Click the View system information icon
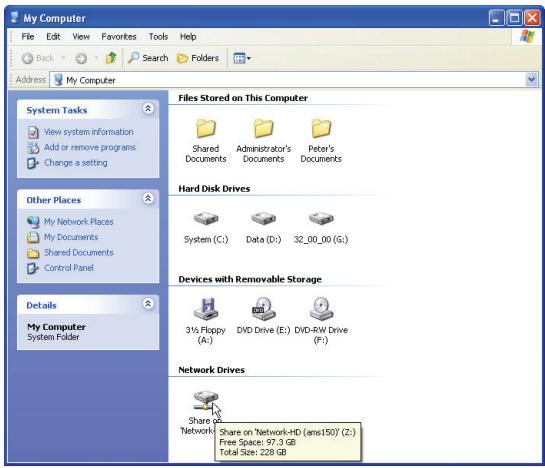545x468 pixels. (x=33, y=132)
